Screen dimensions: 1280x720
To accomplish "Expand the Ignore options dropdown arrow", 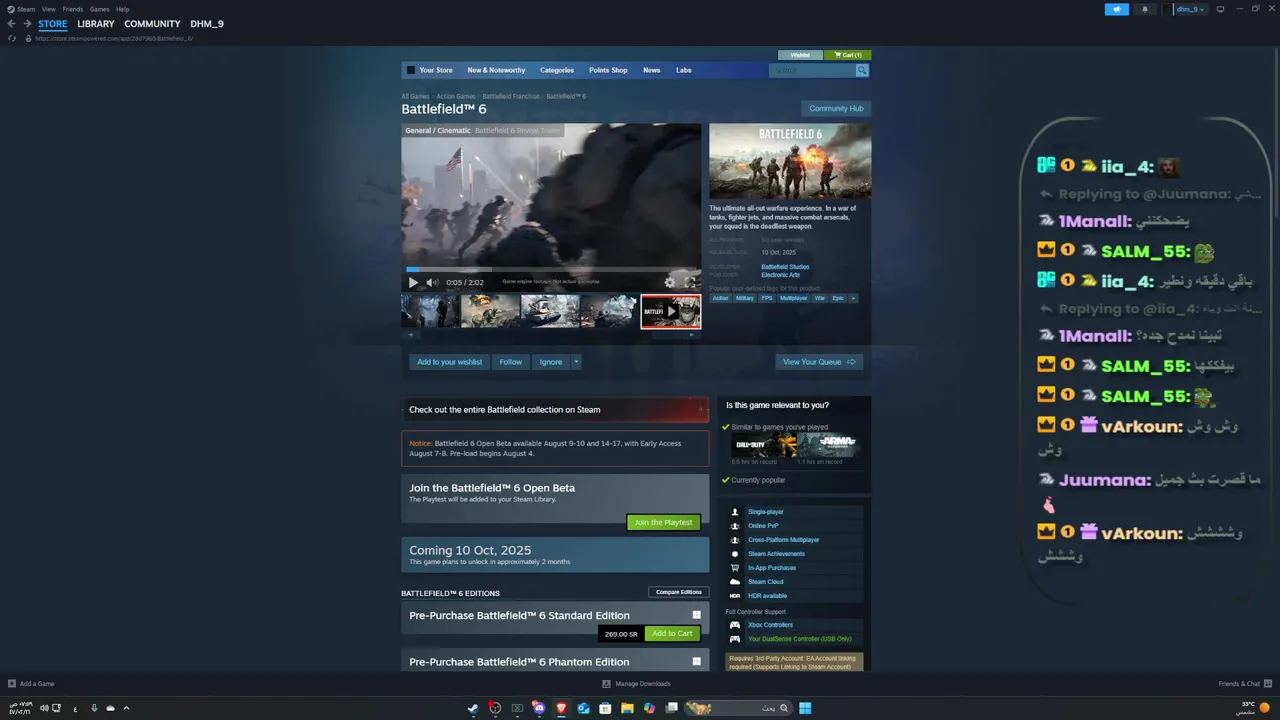I will click(576, 362).
